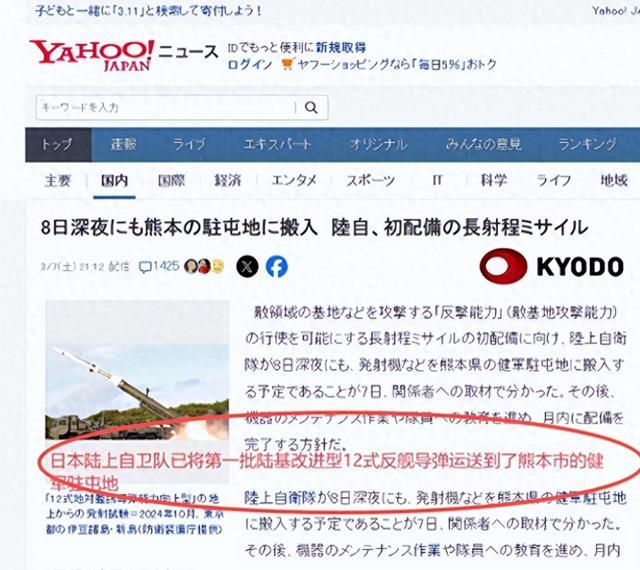Viewport: 640px width, 570px height.
Task: Click the keyword search field
Action: pyautogui.click(x=165, y=108)
